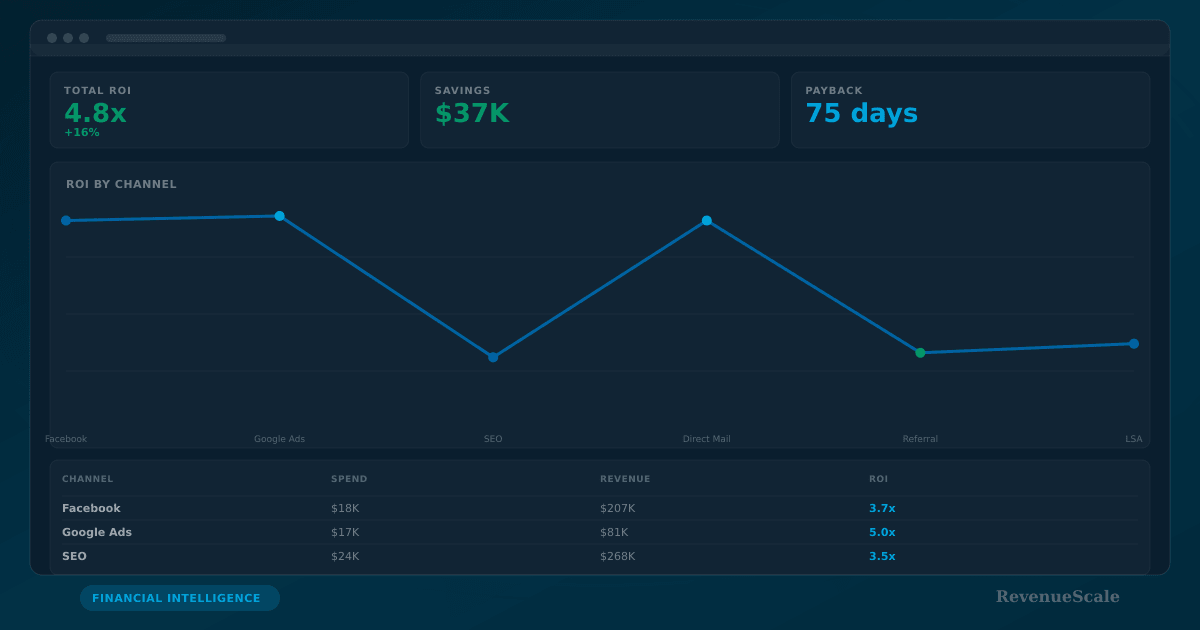
Task: Open the Savings $37K card
Action: [599, 110]
